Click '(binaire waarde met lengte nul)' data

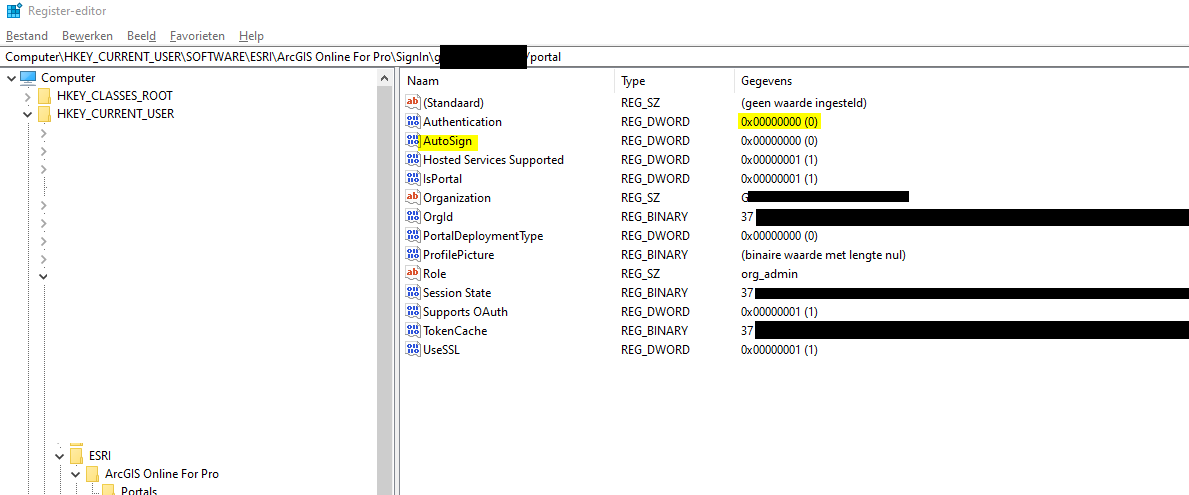point(823,254)
